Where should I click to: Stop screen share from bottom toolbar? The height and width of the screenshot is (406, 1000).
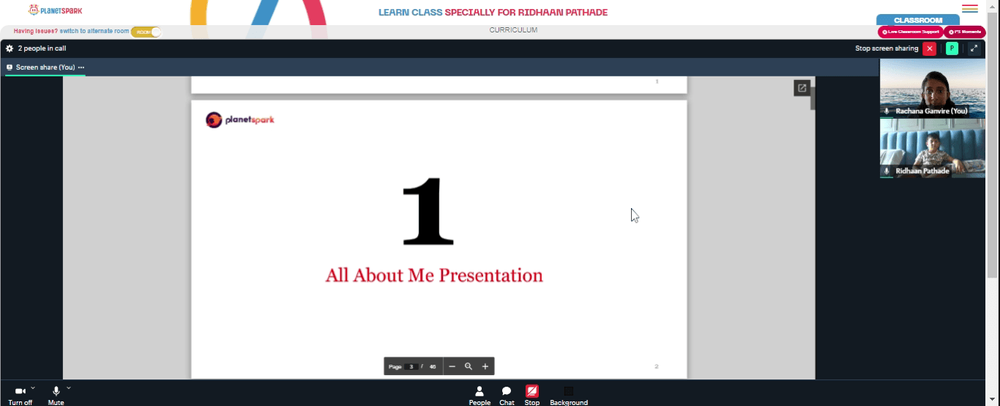(x=532, y=395)
